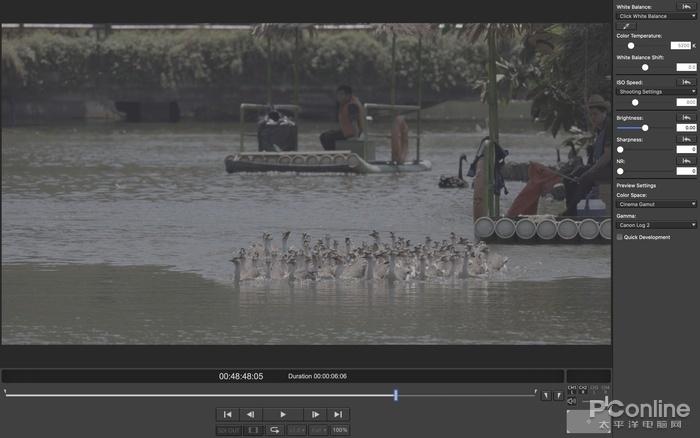Viewport: 700px width, 438px height.
Task: Click the Sharpness slider handle
Action: pyautogui.click(x=620, y=150)
